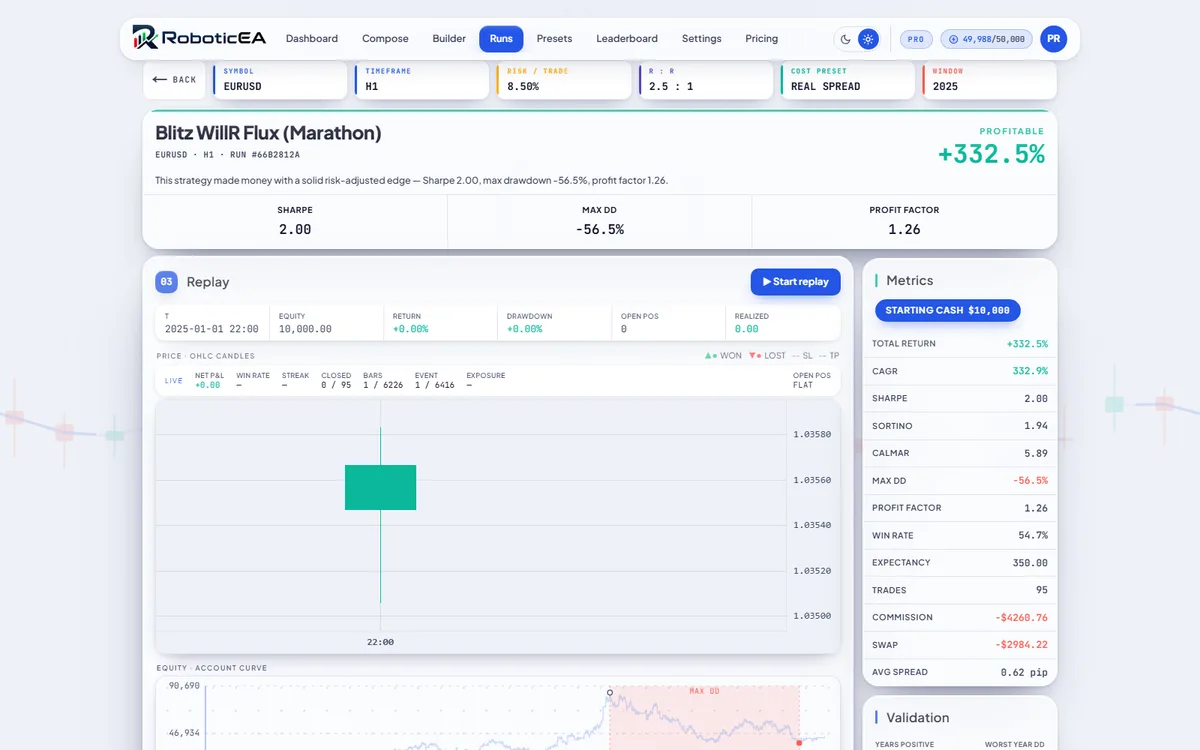
Task: Click the Trades 95 metric row
Action: point(960,590)
